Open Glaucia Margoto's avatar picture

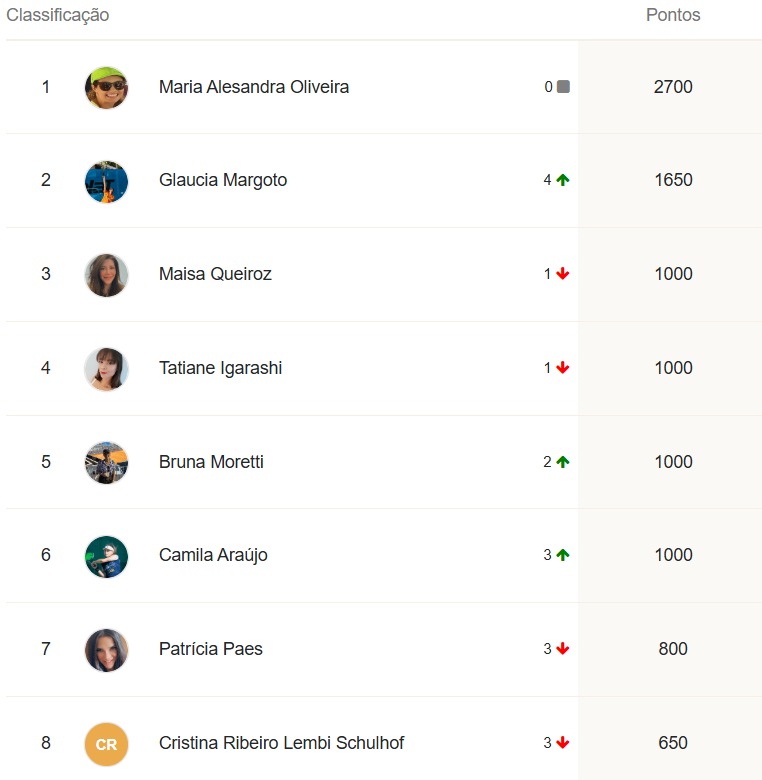(106, 182)
